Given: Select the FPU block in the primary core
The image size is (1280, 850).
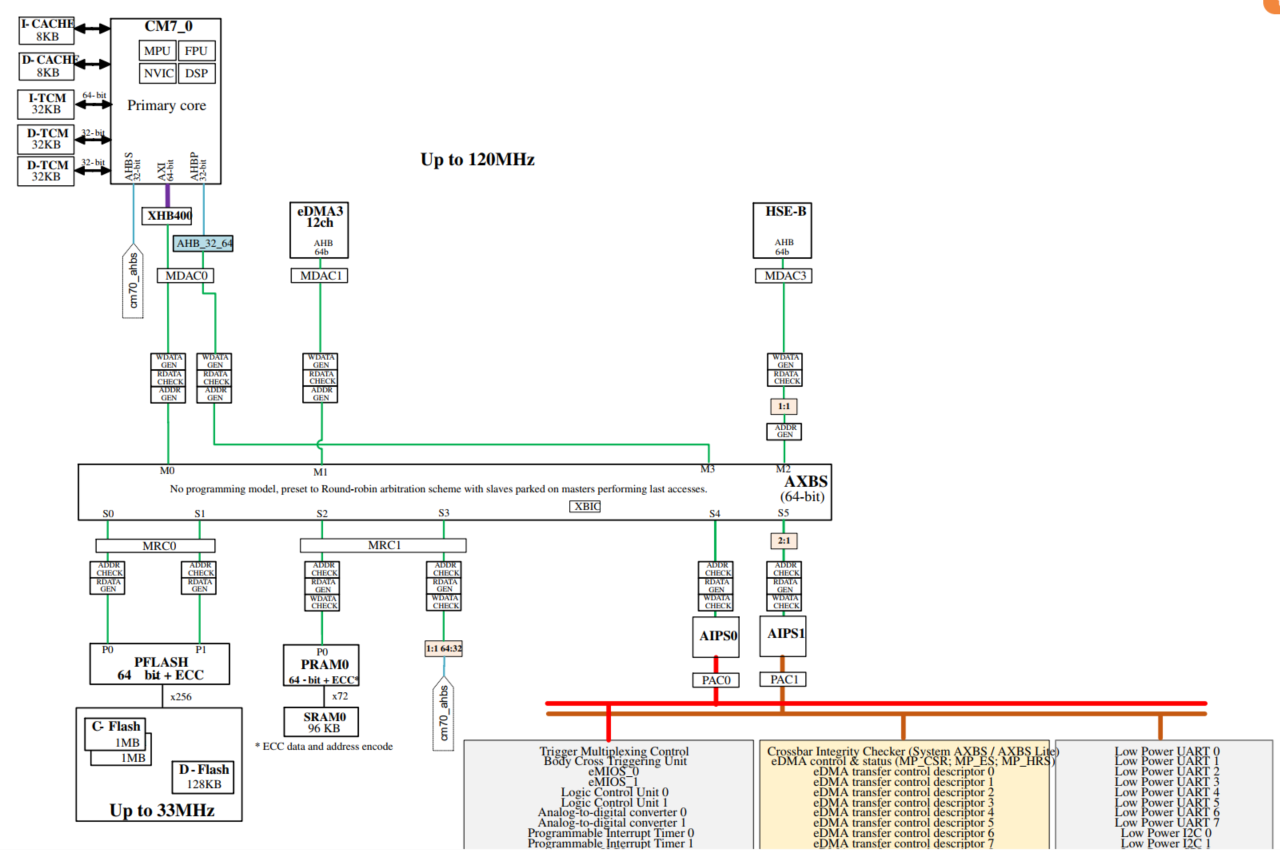Looking at the screenshot, I should click(x=197, y=51).
